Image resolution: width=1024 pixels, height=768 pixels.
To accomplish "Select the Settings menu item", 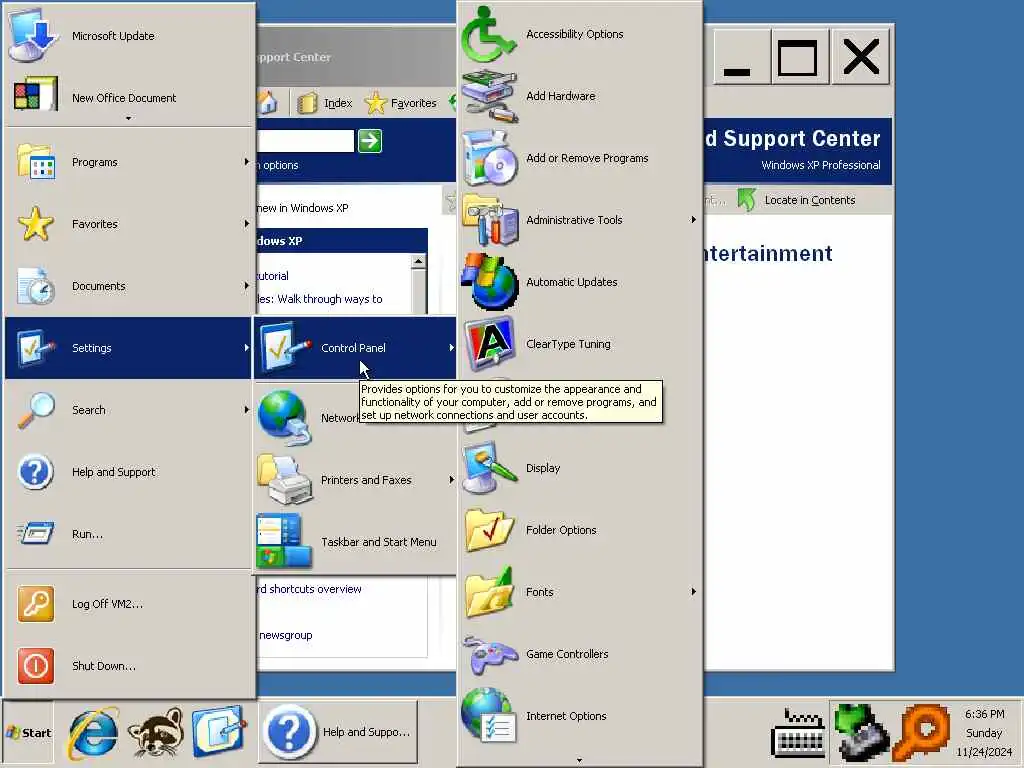I will 129,347.
